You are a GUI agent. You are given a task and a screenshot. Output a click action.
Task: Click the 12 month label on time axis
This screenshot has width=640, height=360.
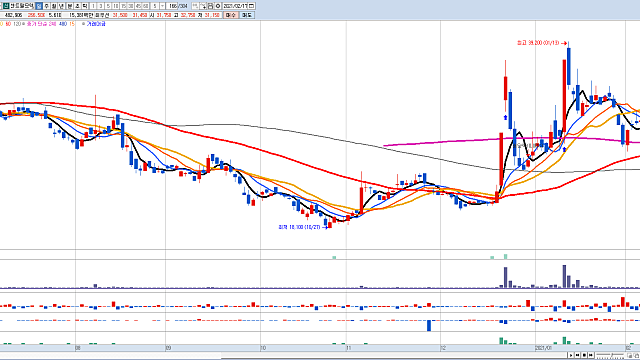443,348
